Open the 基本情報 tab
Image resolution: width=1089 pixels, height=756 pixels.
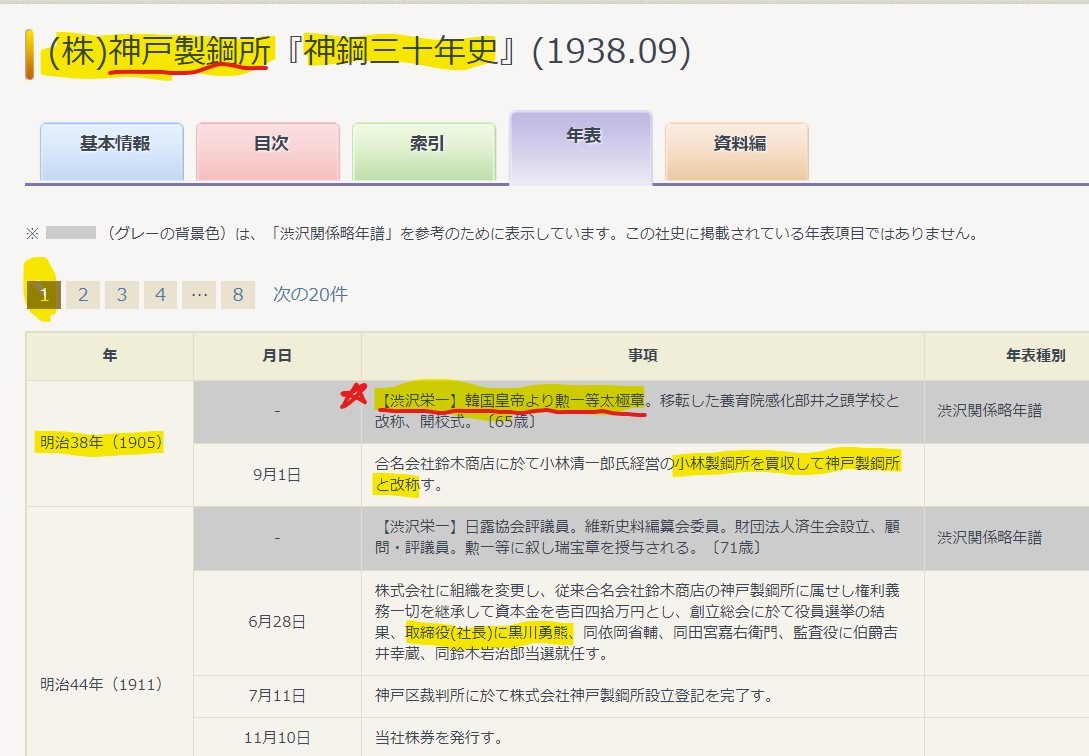coord(112,151)
